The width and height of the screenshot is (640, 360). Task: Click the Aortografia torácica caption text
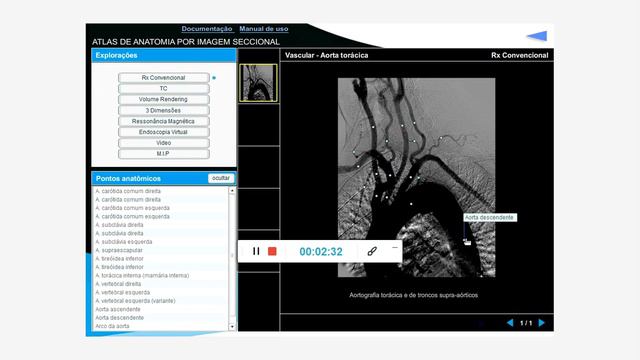click(413, 295)
